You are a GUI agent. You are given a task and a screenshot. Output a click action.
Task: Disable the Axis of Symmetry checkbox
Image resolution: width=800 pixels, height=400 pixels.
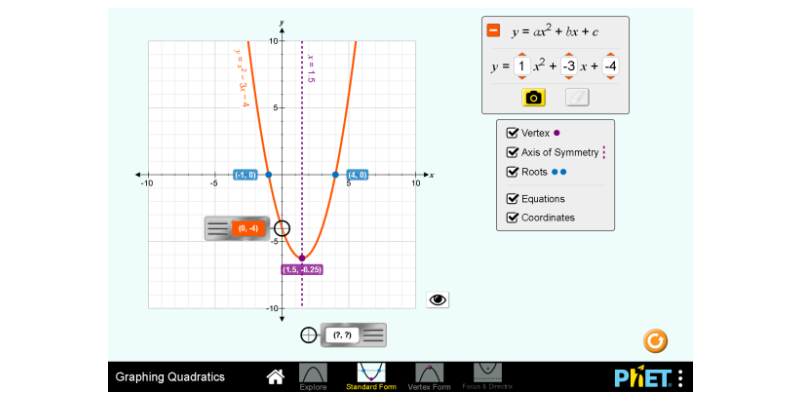(513, 153)
